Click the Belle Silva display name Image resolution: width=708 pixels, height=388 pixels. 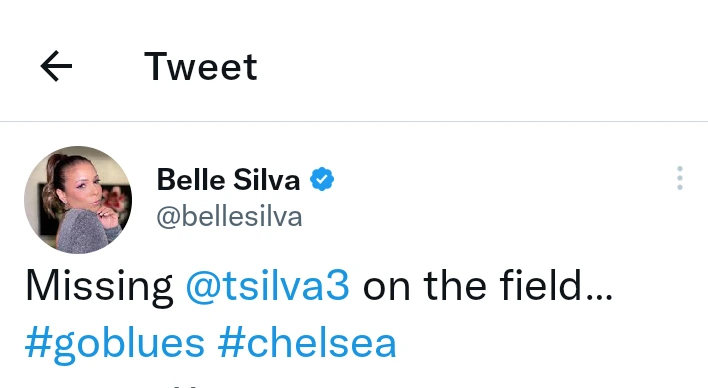tap(228, 179)
